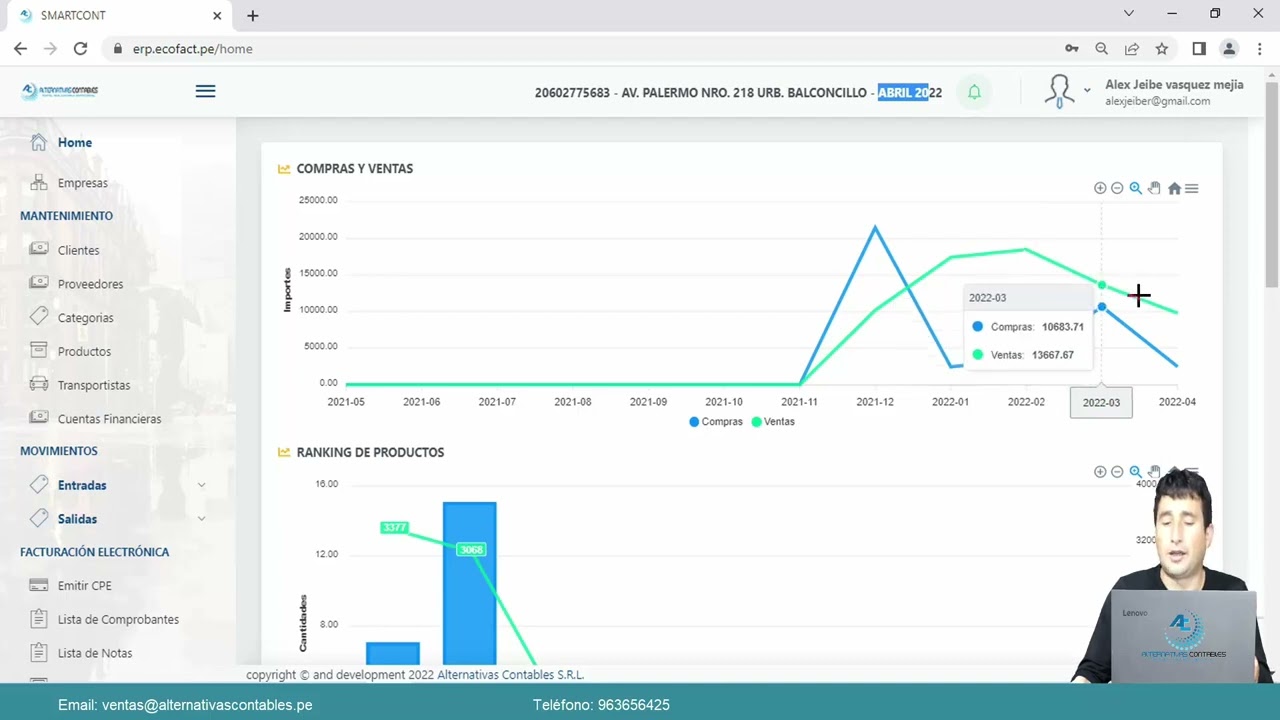Open a new browser tab
The height and width of the screenshot is (720, 1280).
pyautogui.click(x=252, y=15)
